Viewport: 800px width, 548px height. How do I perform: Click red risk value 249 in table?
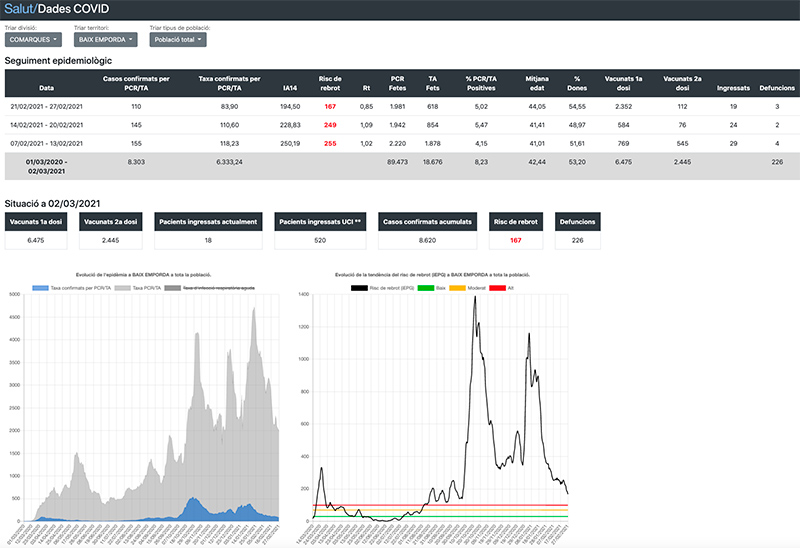[x=330, y=125]
